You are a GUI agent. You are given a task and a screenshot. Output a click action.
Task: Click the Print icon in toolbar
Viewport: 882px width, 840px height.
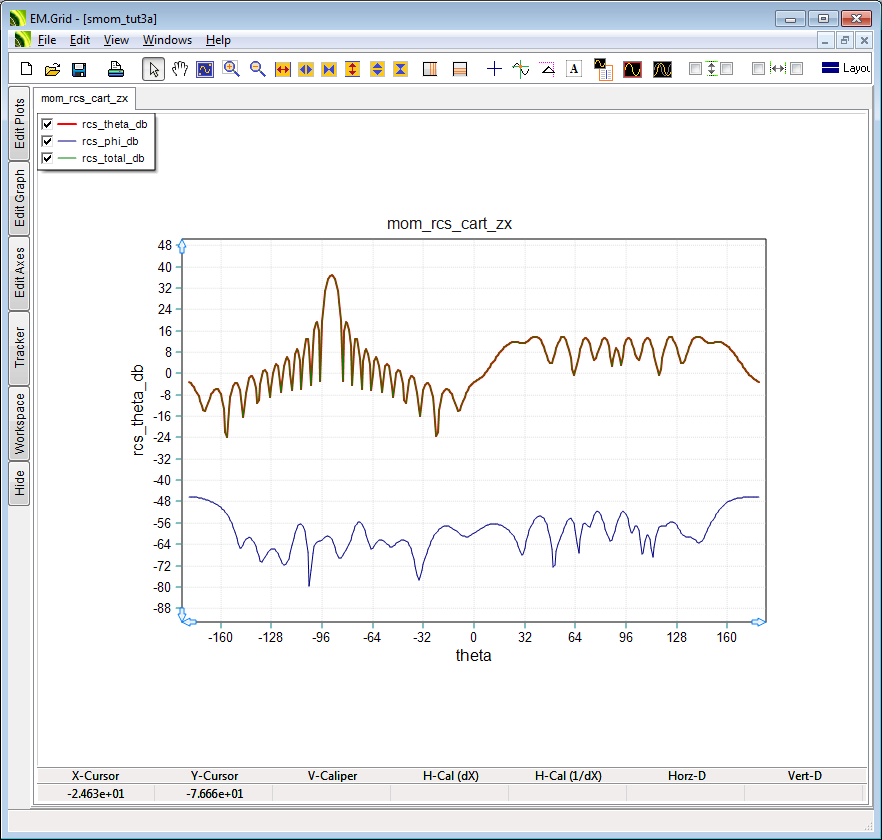coord(116,69)
